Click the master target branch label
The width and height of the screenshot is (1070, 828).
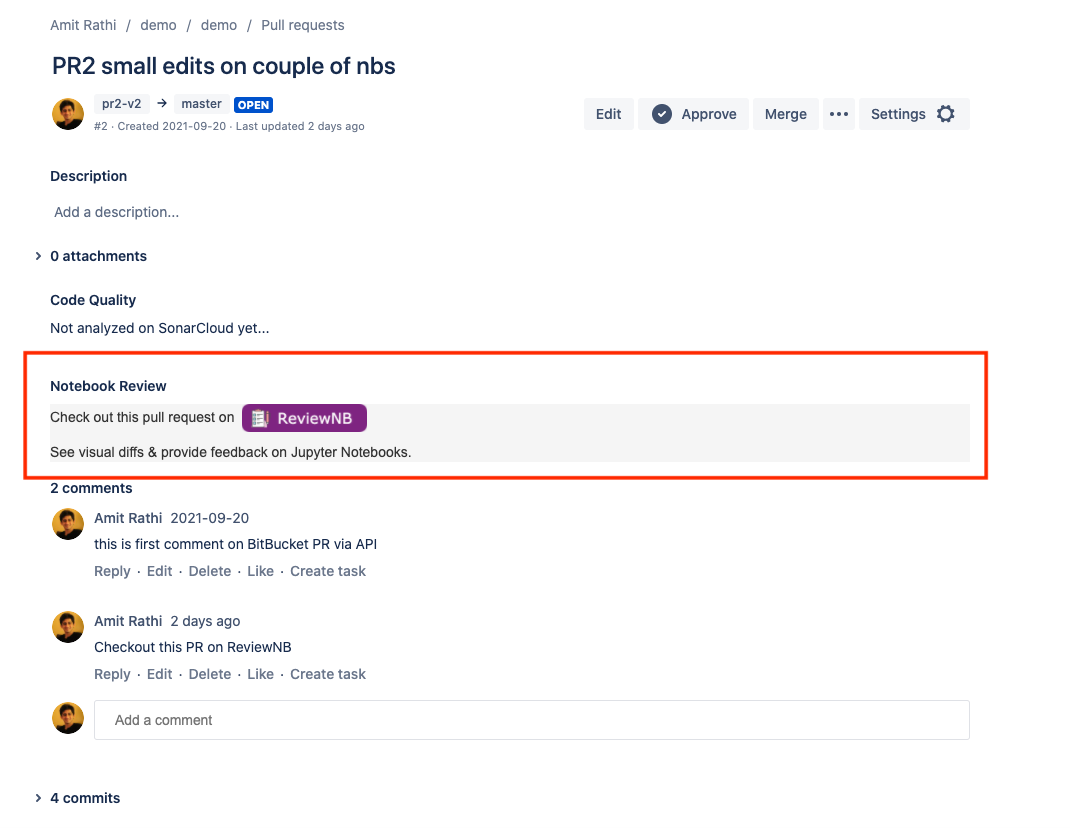coord(201,104)
